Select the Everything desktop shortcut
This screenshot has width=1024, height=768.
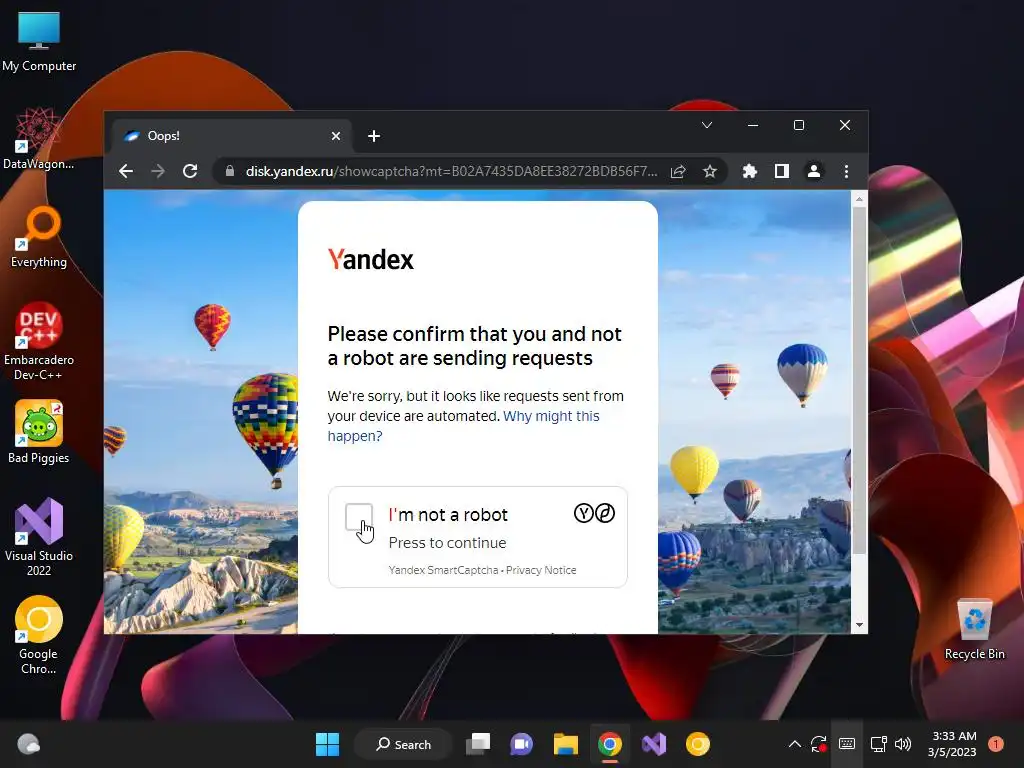[x=39, y=237]
